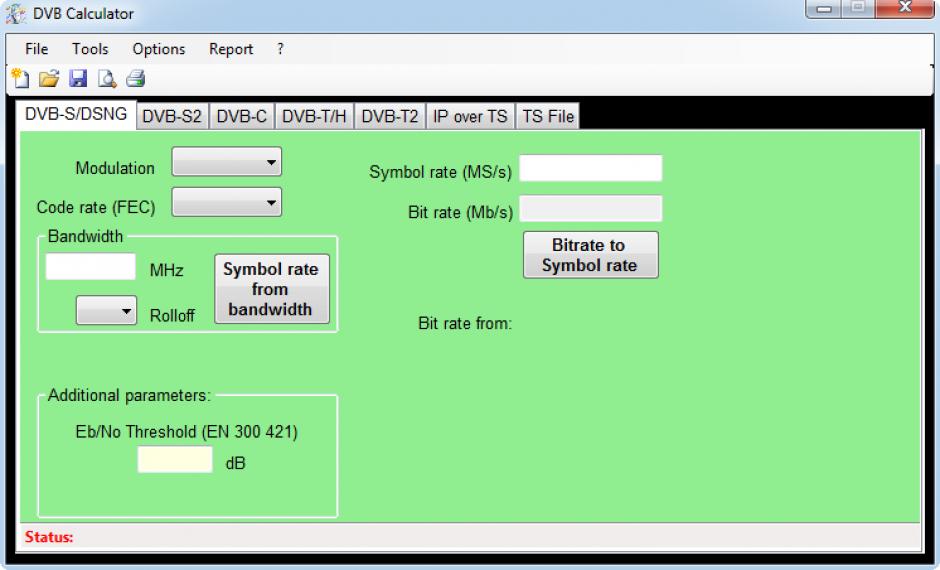
Task: Click the red Status: label
Action: pyautogui.click(x=49, y=537)
